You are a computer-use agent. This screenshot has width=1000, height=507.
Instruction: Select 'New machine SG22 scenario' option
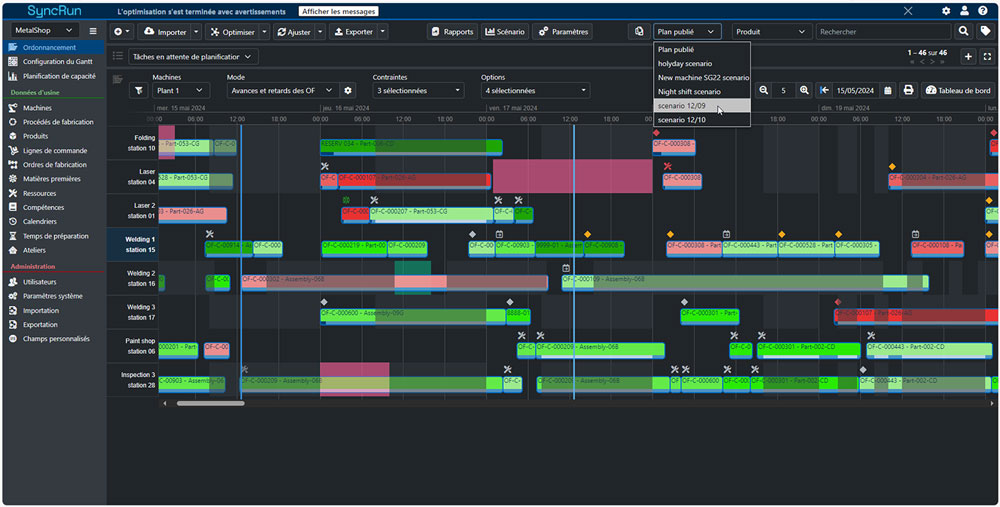(702, 77)
